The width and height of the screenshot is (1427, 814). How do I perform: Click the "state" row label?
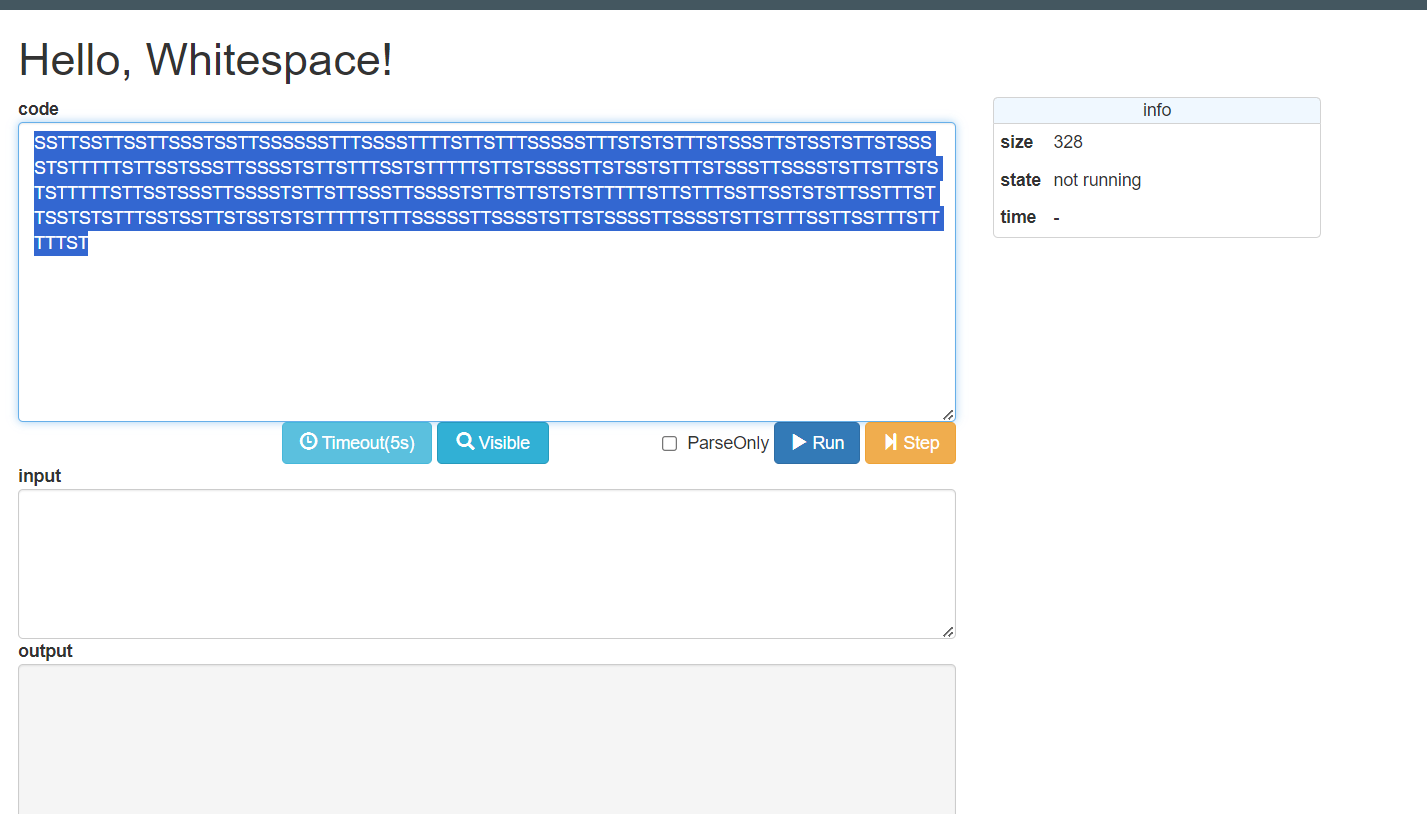point(1020,180)
